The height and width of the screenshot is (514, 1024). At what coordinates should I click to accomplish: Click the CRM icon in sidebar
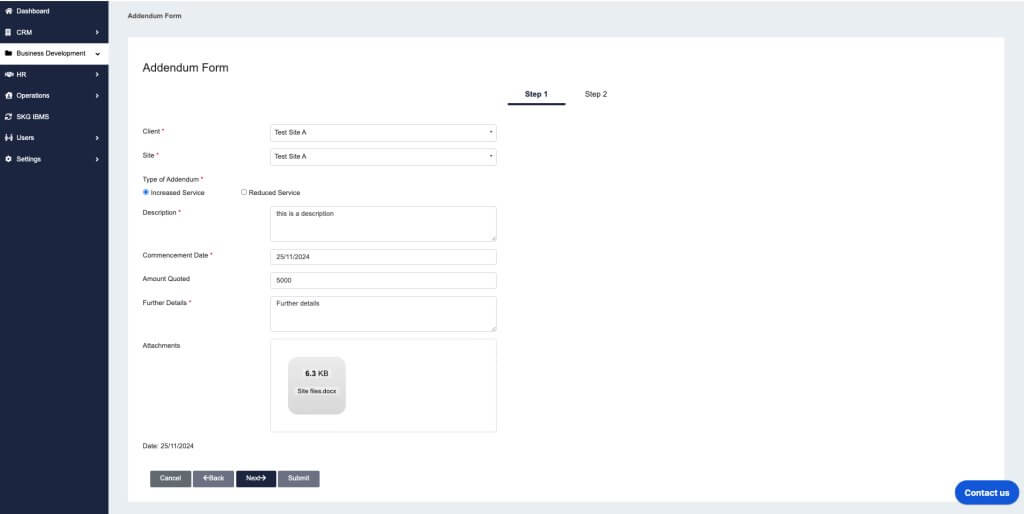coord(9,32)
